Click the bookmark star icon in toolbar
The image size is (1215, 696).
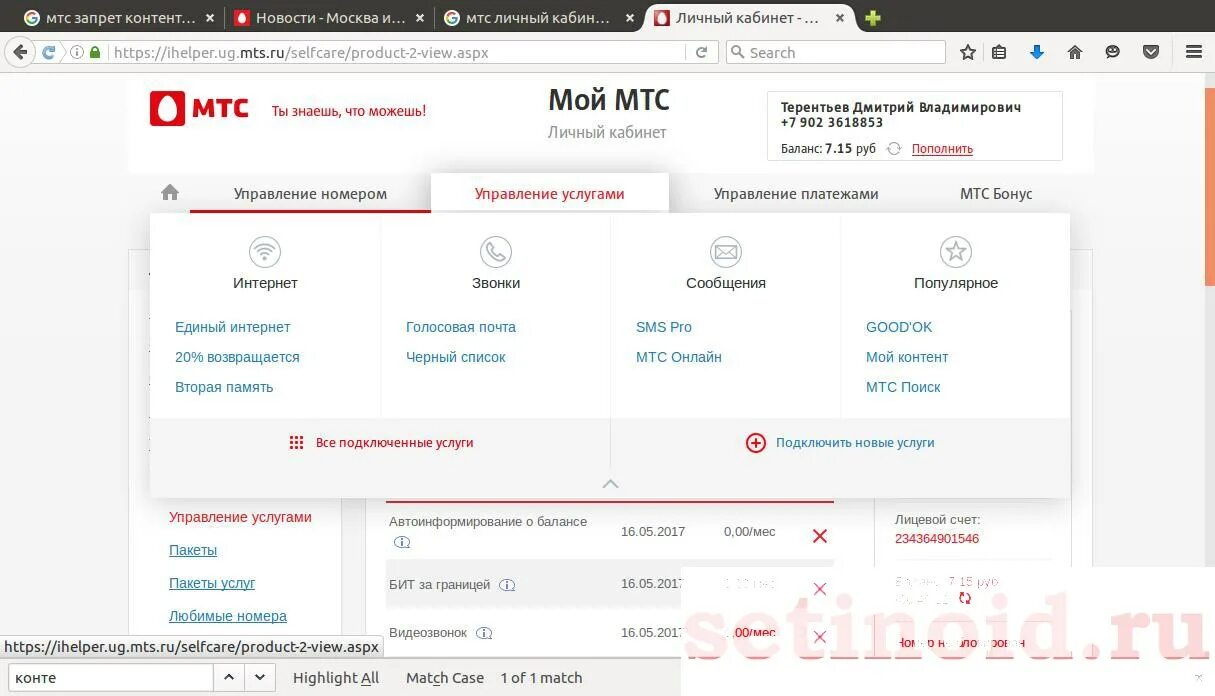968,53
